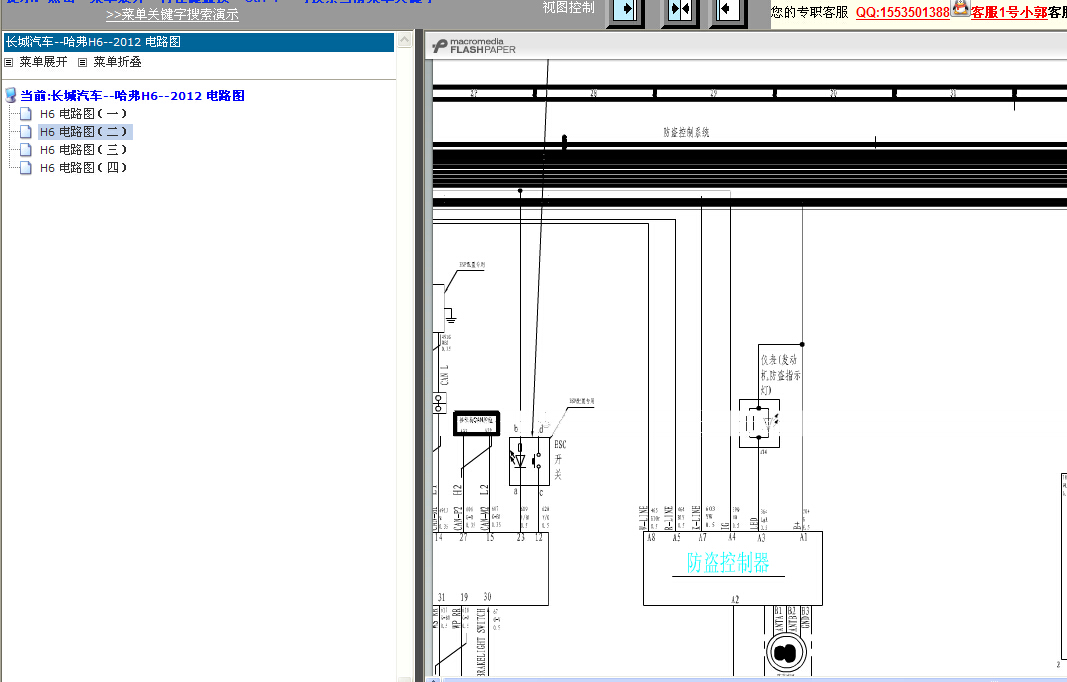The height and width of the screenshot is (682, 1067).
Task: Click the QQ penguin customer service icon
Action: (960, 8)
